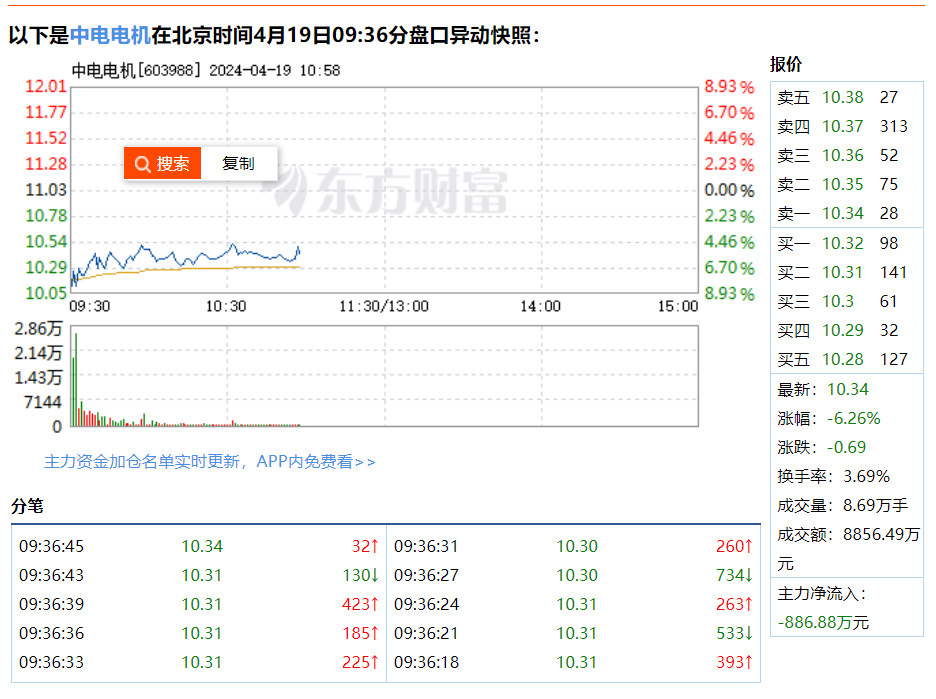Click the 0.00% percent axis label
This screenshot has height=699, width=936.
(729, 190)
